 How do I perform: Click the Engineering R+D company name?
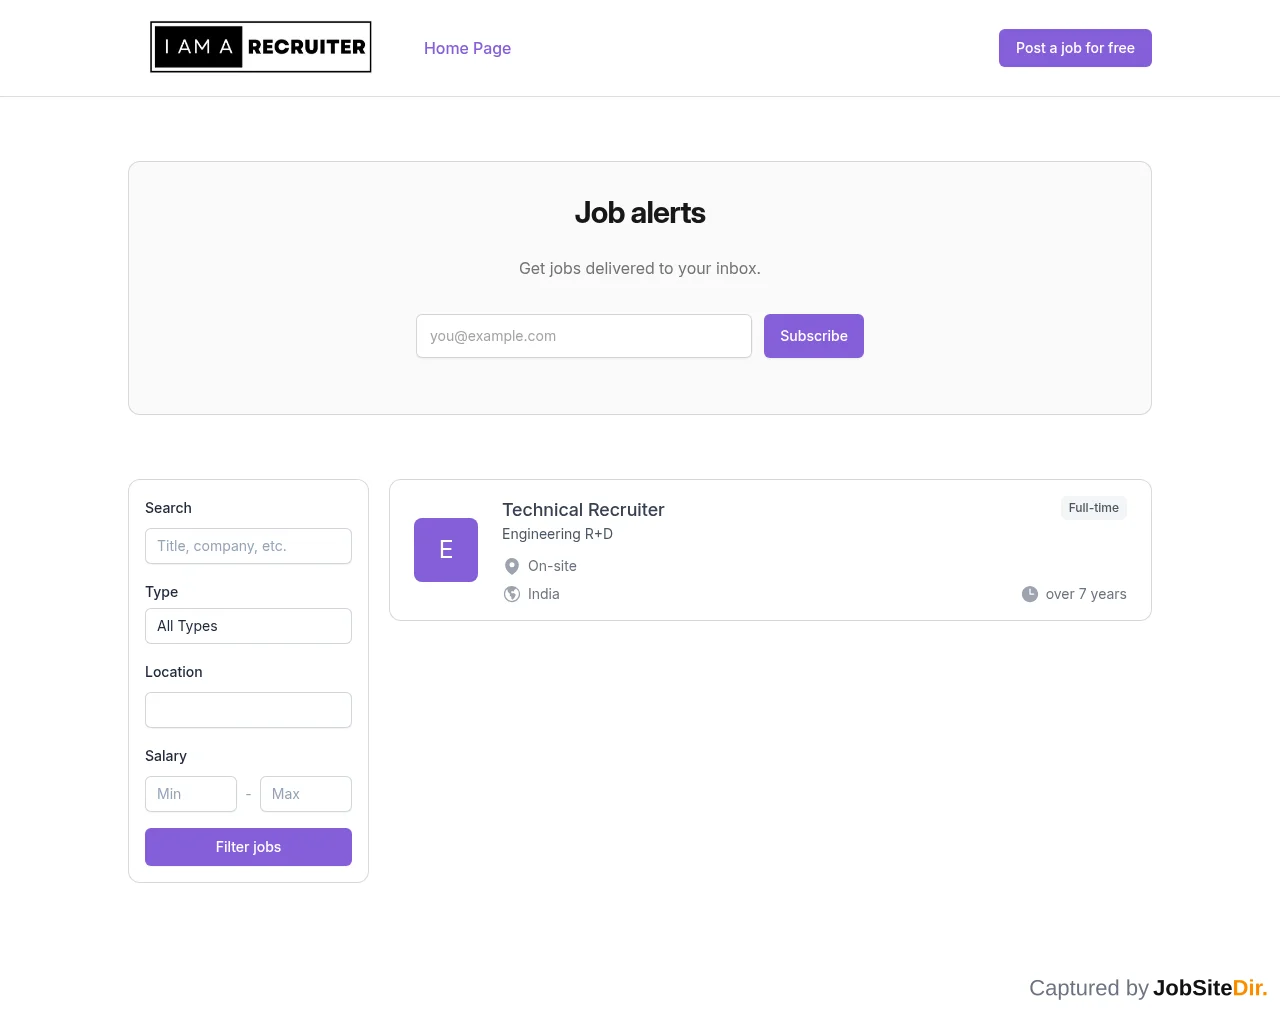coord(557,534)
